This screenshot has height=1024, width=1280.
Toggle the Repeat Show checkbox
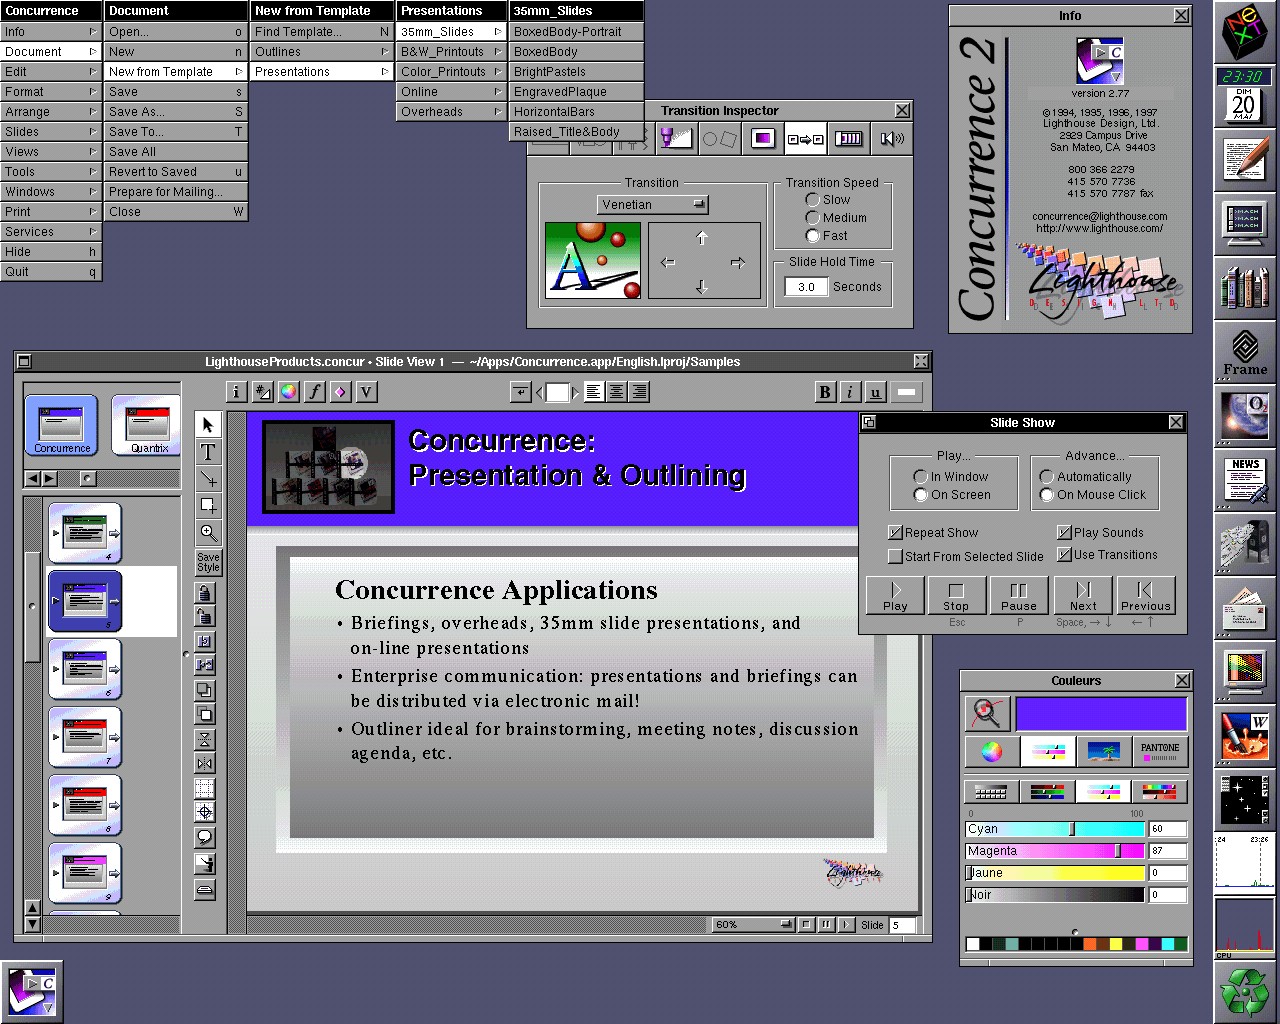(x=895, y=533)
